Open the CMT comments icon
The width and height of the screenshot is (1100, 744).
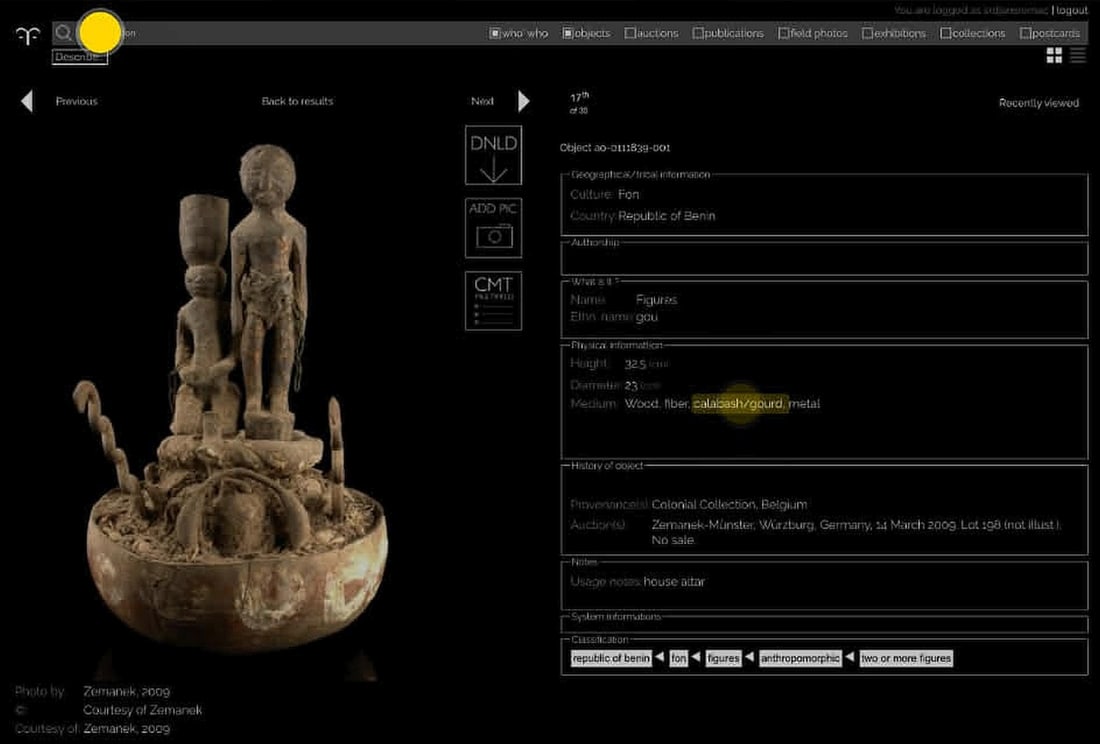(493, 301)
